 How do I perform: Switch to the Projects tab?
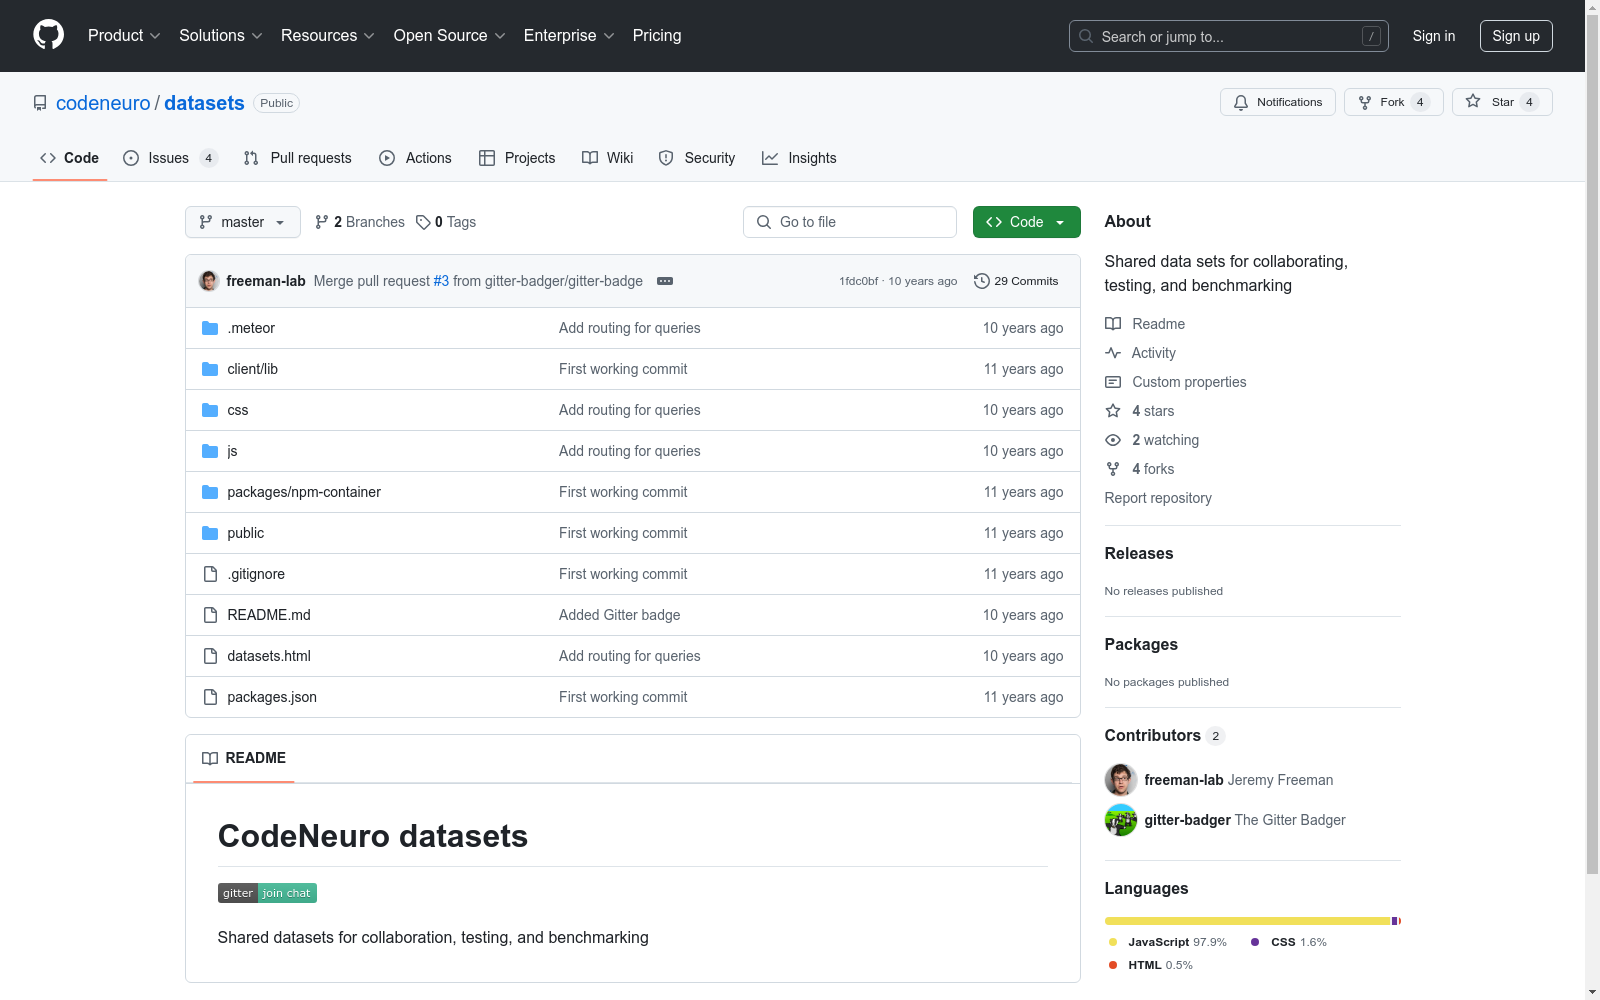pyautogui.click(x=517, y=158)
